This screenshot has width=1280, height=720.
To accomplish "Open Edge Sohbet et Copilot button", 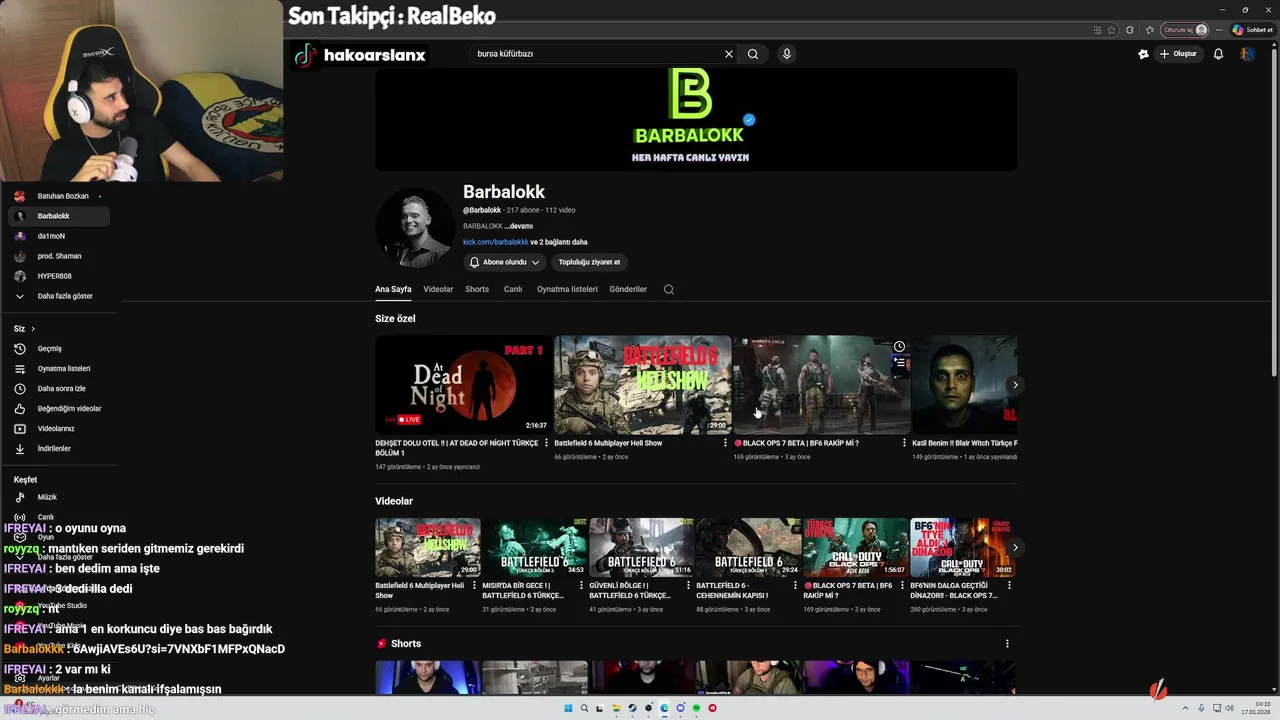I will (x=1251, y=30).
